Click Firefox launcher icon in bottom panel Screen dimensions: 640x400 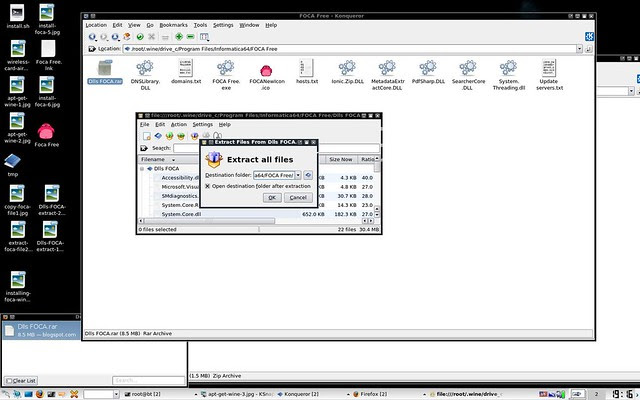click(40, 394)
